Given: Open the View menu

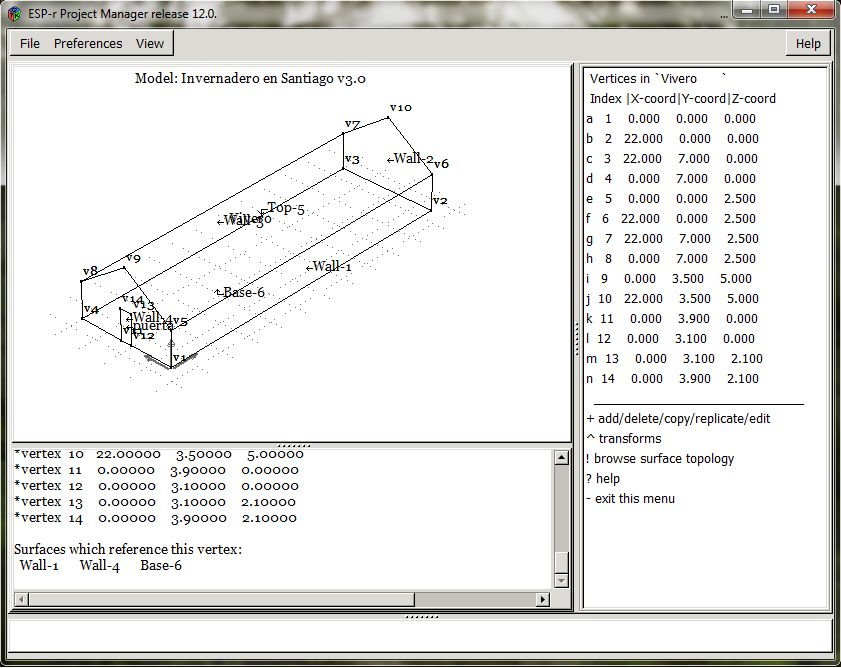Looking at the screenshot, I should click(x=150, y=43).
